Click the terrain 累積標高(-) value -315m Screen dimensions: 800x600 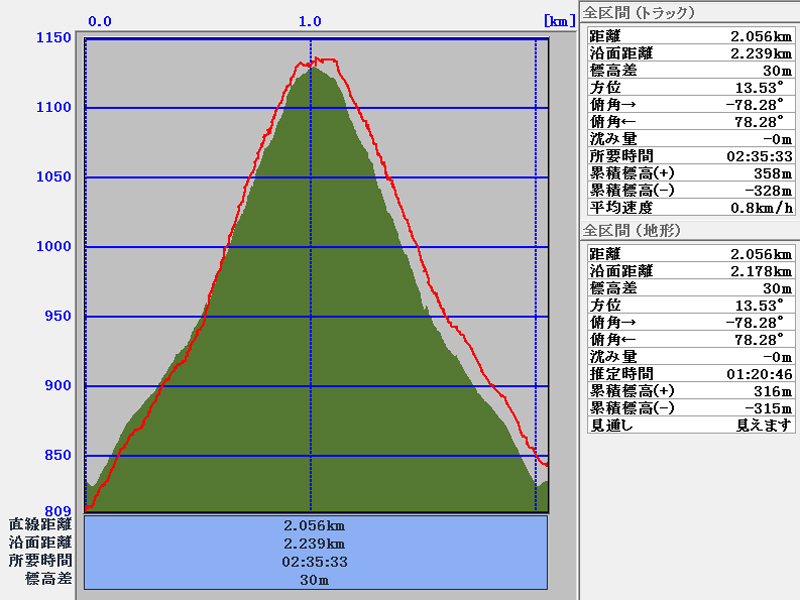773,408
